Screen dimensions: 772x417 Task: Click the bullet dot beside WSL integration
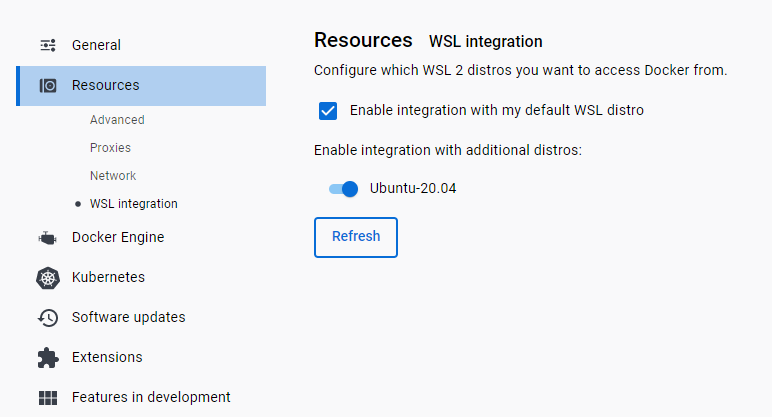click(78, 204)
